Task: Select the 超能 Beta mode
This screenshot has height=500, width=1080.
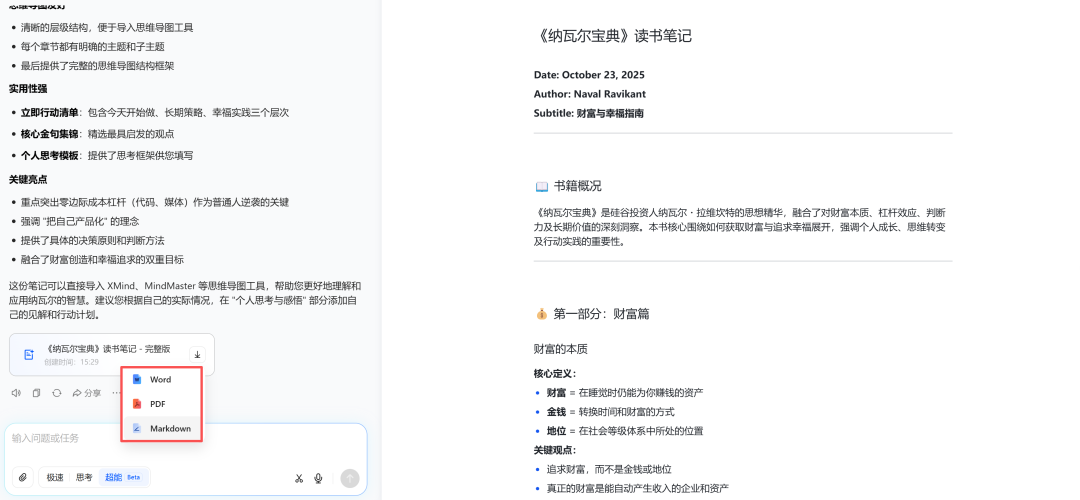Action: tap(123, 477)
